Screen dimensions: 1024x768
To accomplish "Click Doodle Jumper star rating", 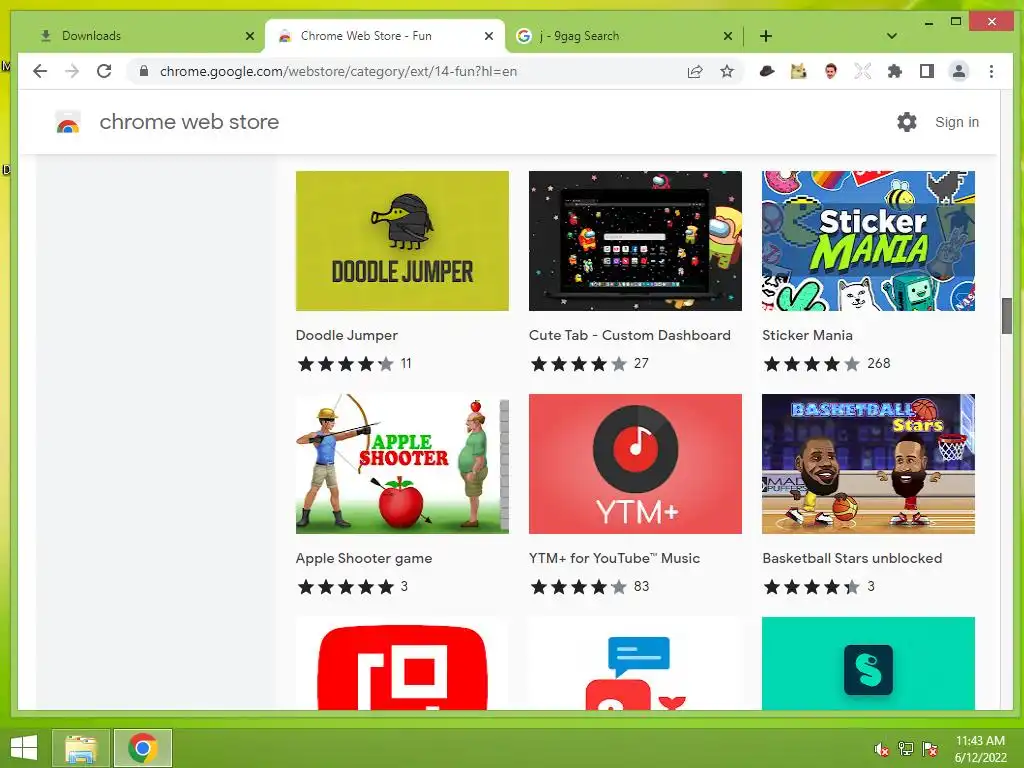I will (x=345, y=364).
